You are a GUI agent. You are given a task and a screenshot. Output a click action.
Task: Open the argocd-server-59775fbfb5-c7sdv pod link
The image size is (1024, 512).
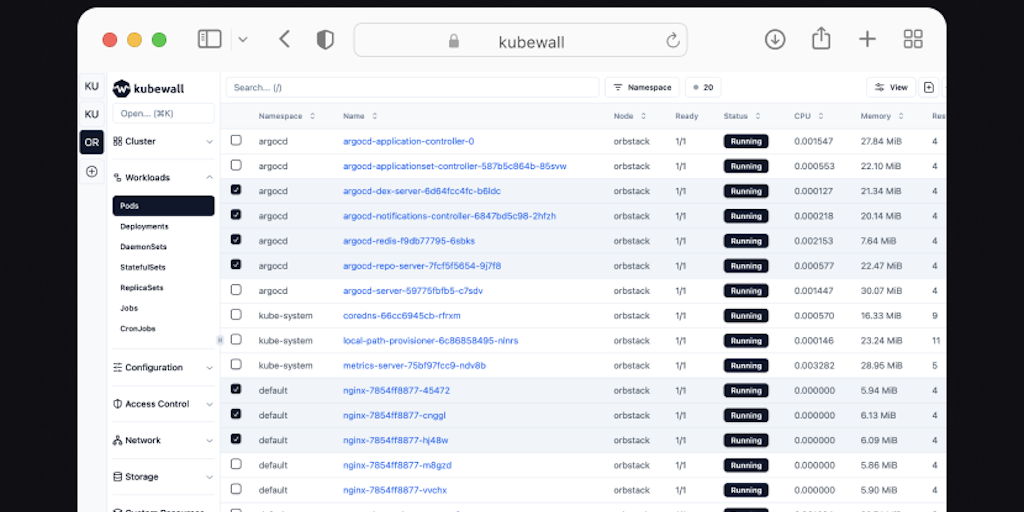tap(413, 291)
